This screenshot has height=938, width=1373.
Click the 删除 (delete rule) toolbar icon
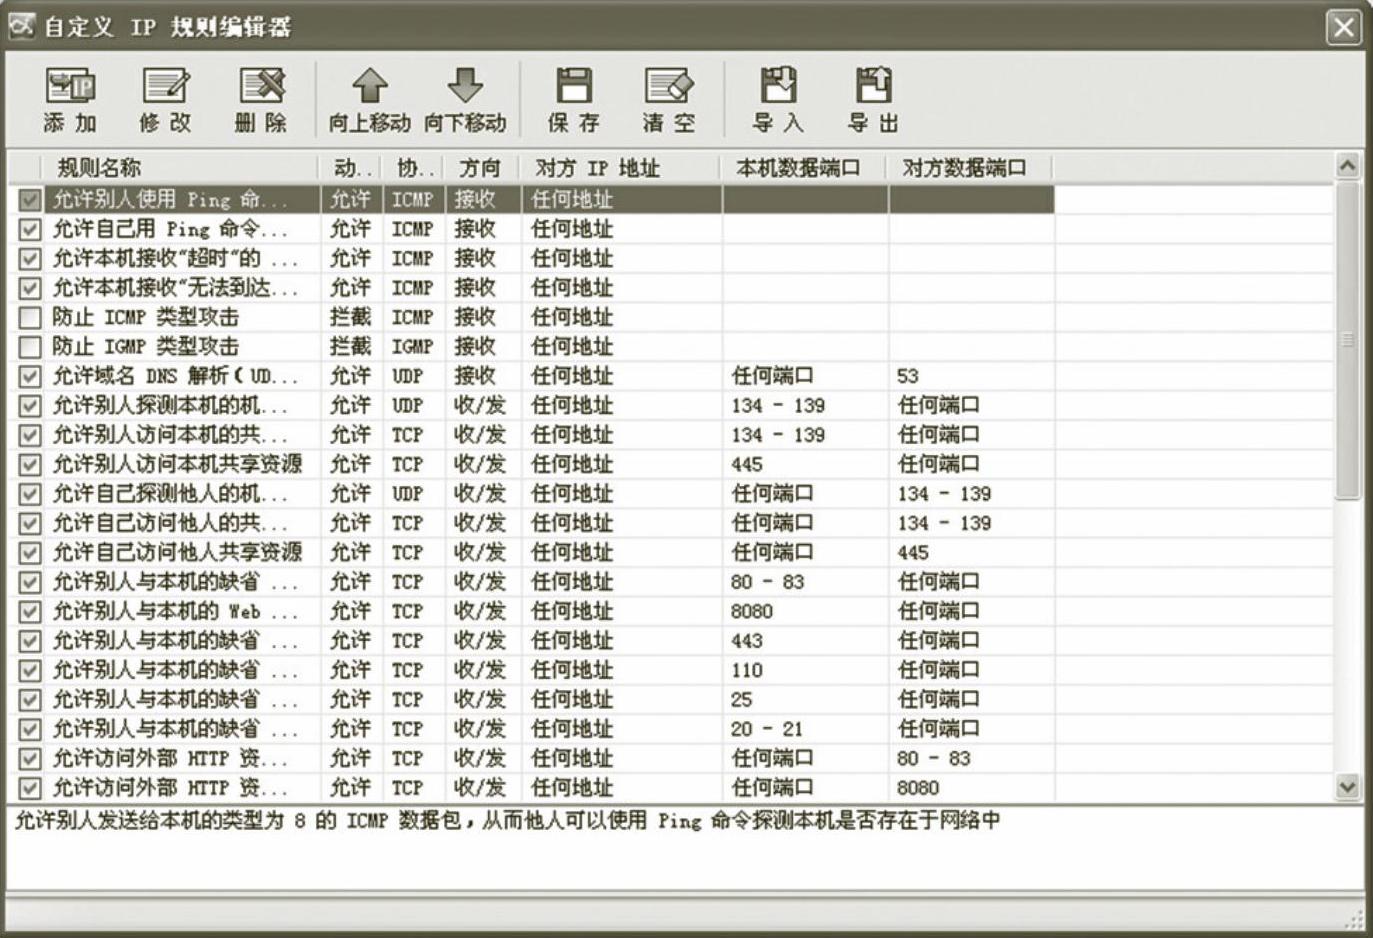coord(260,100)
